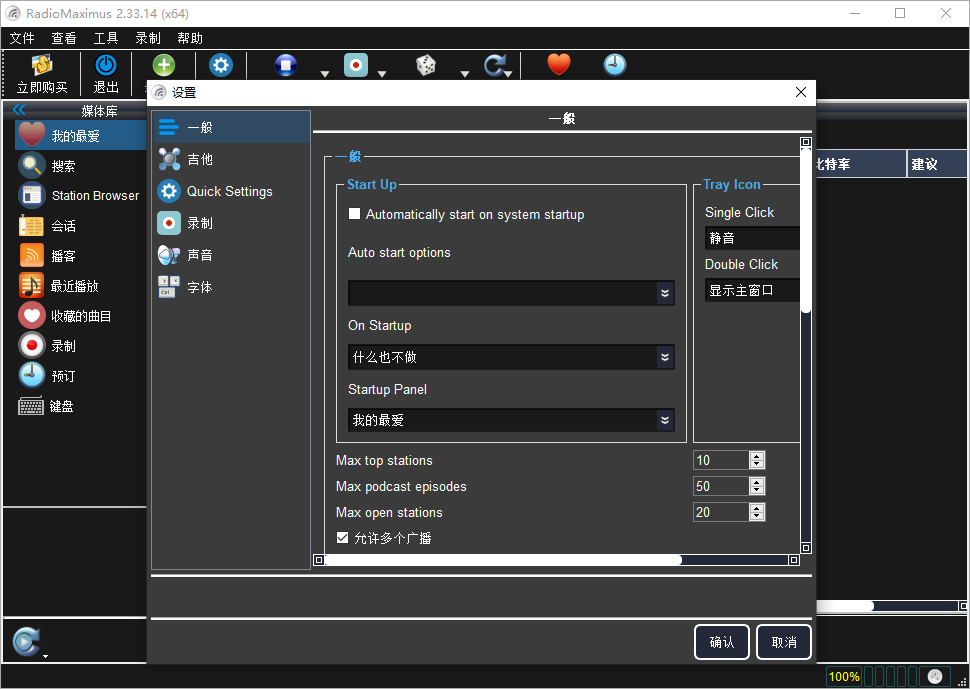Click the 取消 button
The image size is (970, 689).
pos(783,642)
